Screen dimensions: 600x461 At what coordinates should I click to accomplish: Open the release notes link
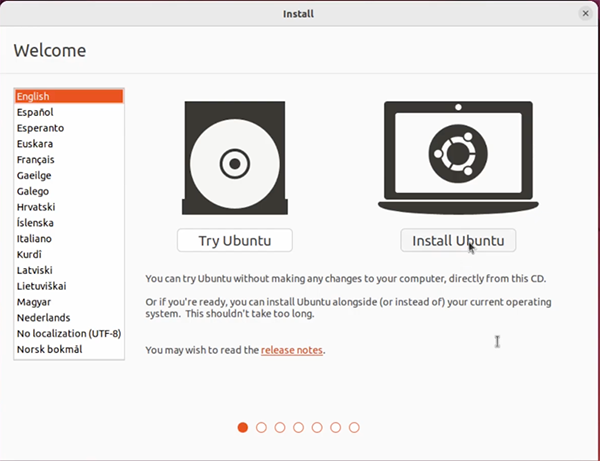tap(292, 350)
